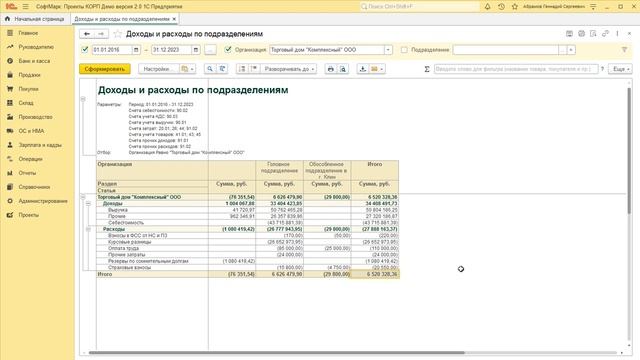Viewport: 640px width, 360px height.
Task: Click the print icon in report toolbar
Action: pyautogui.click(x=331, y=69)
